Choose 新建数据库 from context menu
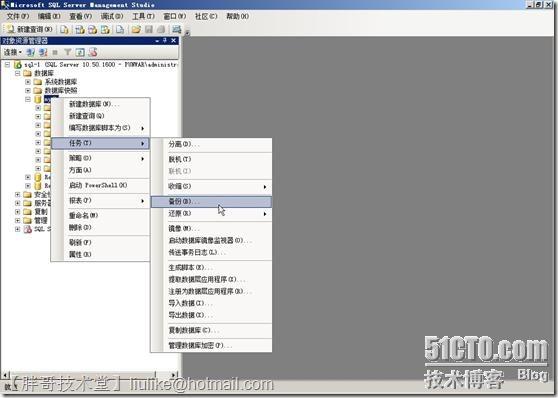 [x=100, y=104]
